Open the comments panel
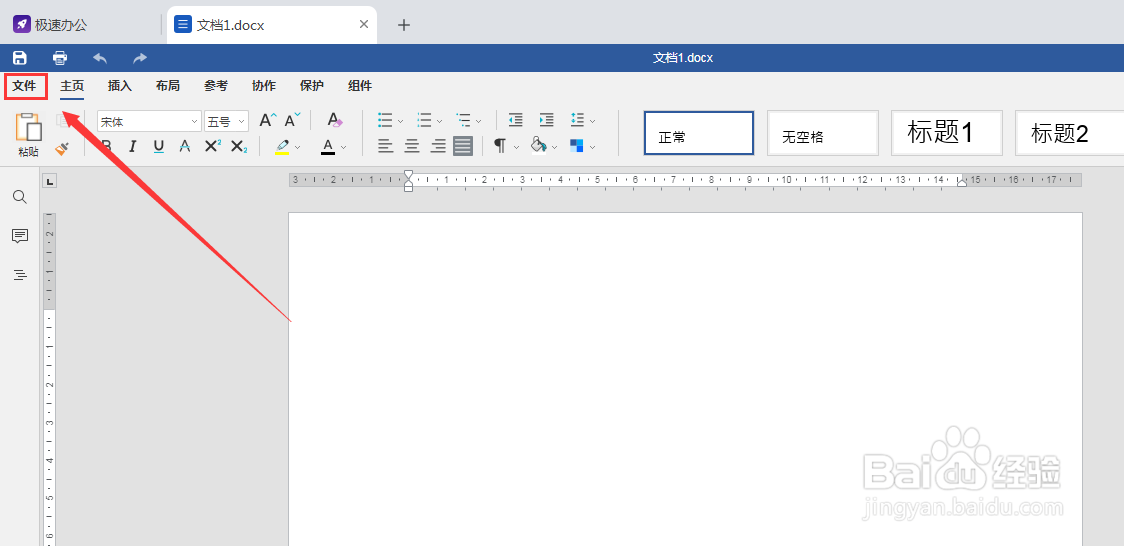1124x546 pixels. pyautogui.click(x=20, y=236)
